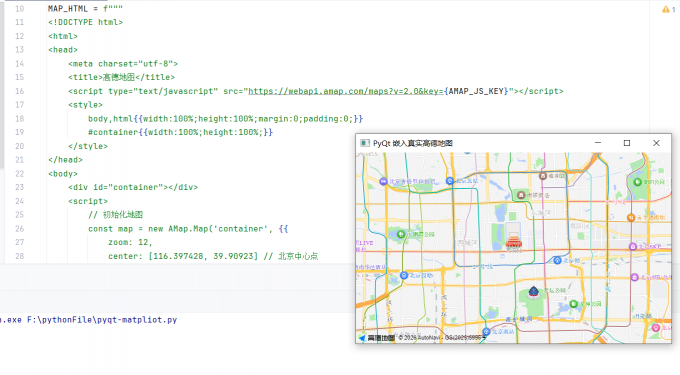Click the center coordinates 116.397428 line
Screen dimensions: 680x375
(213, 256)
